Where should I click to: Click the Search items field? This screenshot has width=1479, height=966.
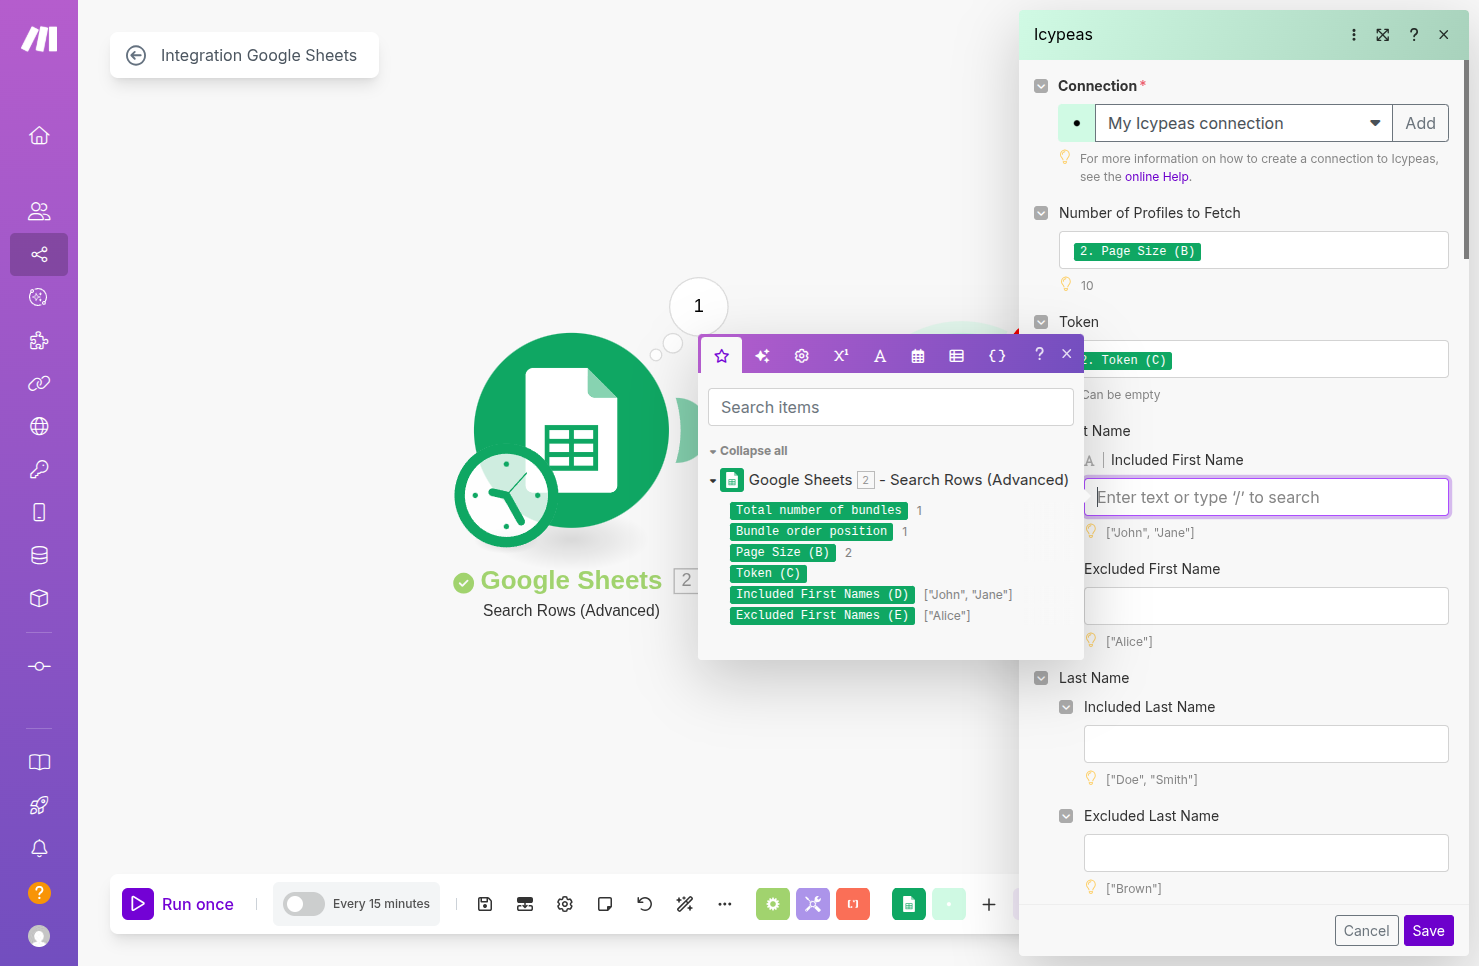click(x=891, y=407)
